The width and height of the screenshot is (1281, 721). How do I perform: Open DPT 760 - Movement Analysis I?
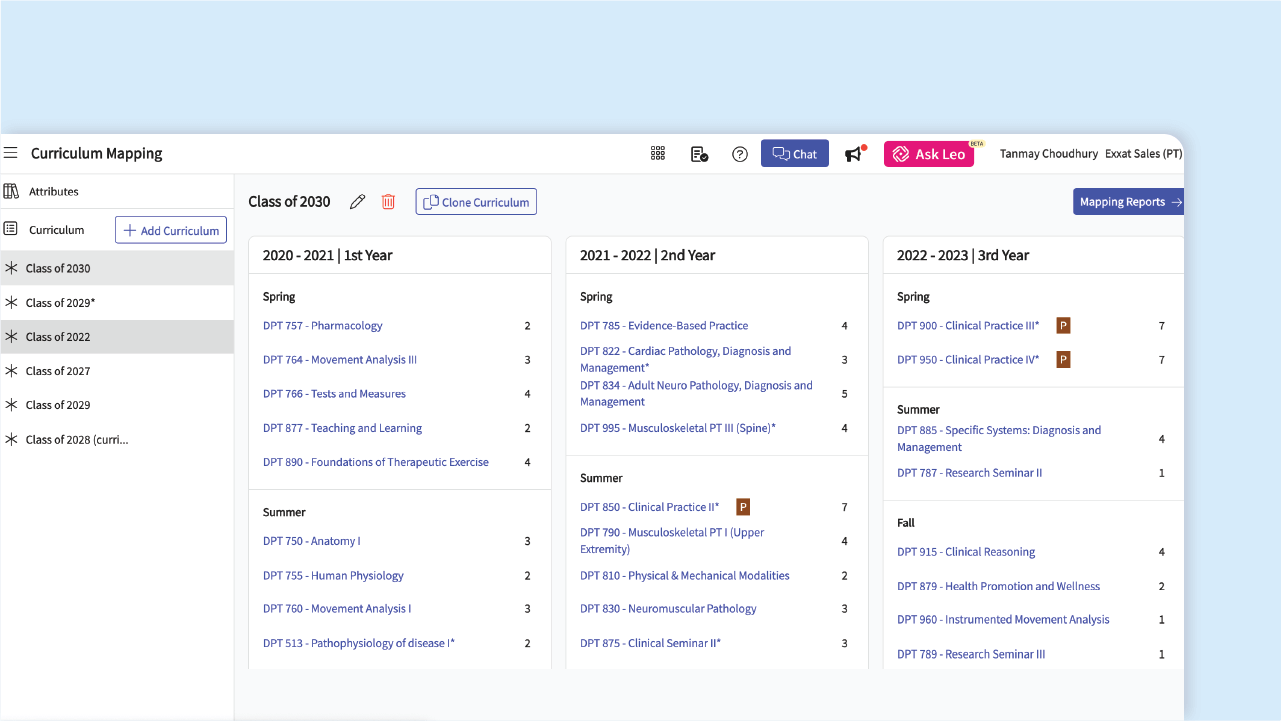337,608
